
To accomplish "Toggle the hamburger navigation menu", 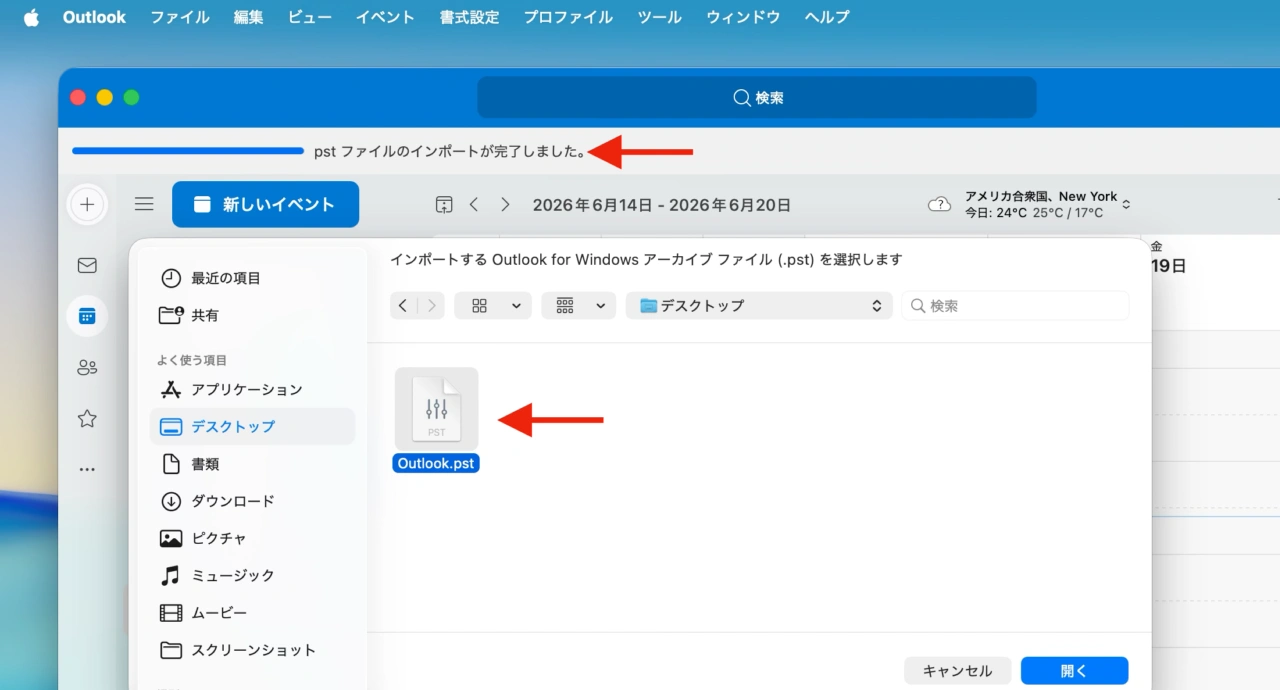I will [x=144, y=204].
